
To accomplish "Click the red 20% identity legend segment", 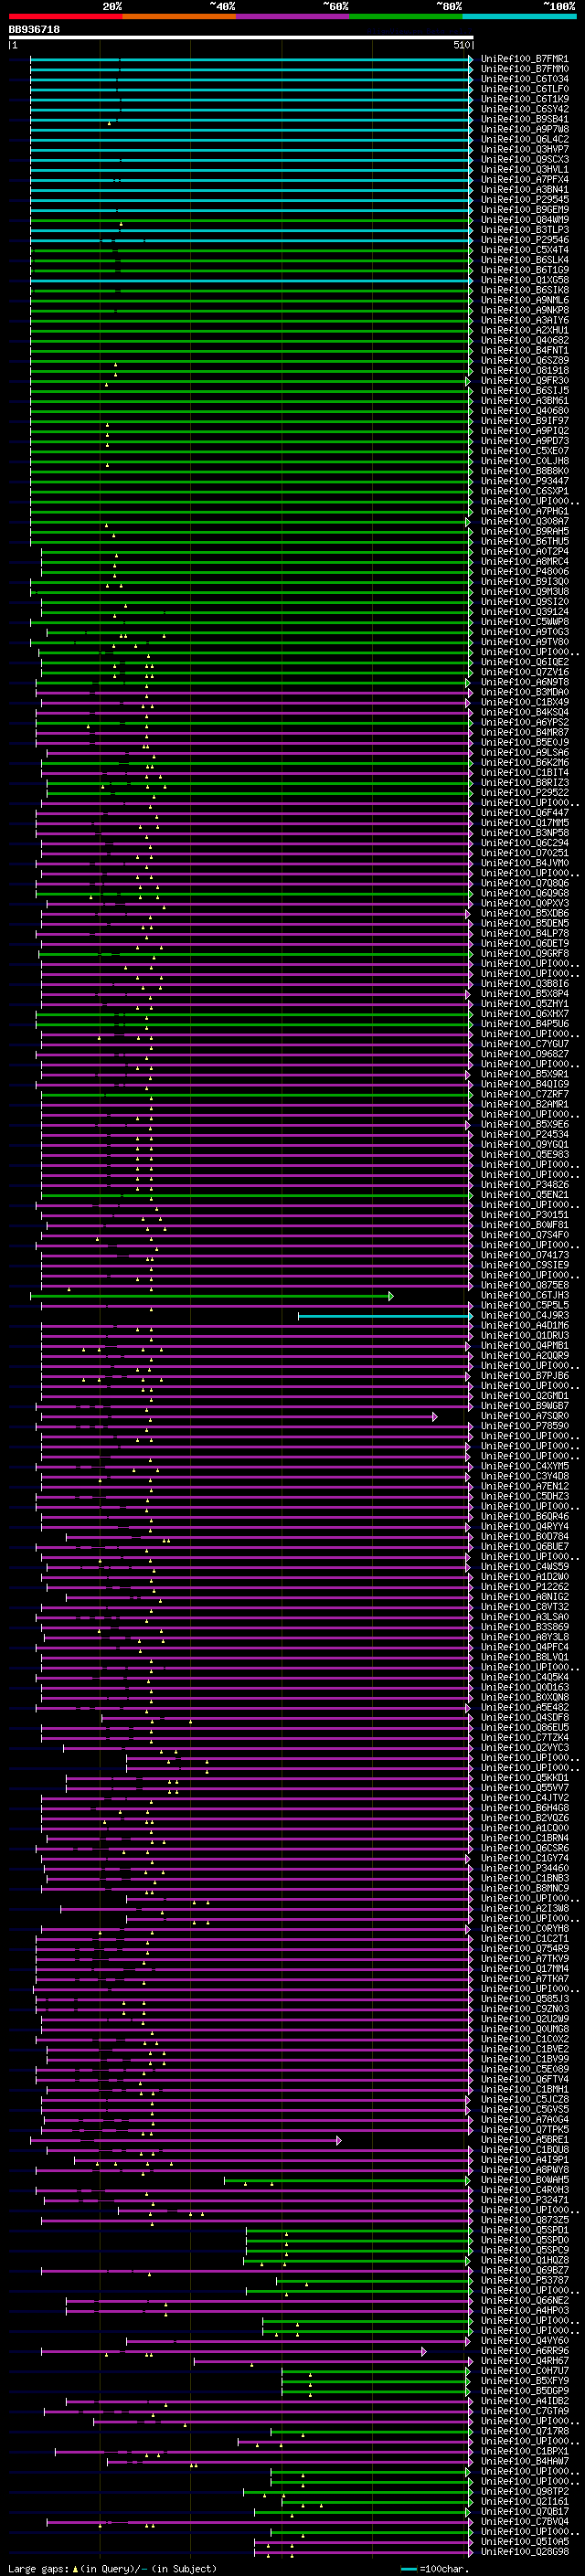I will tap(65, 17).
